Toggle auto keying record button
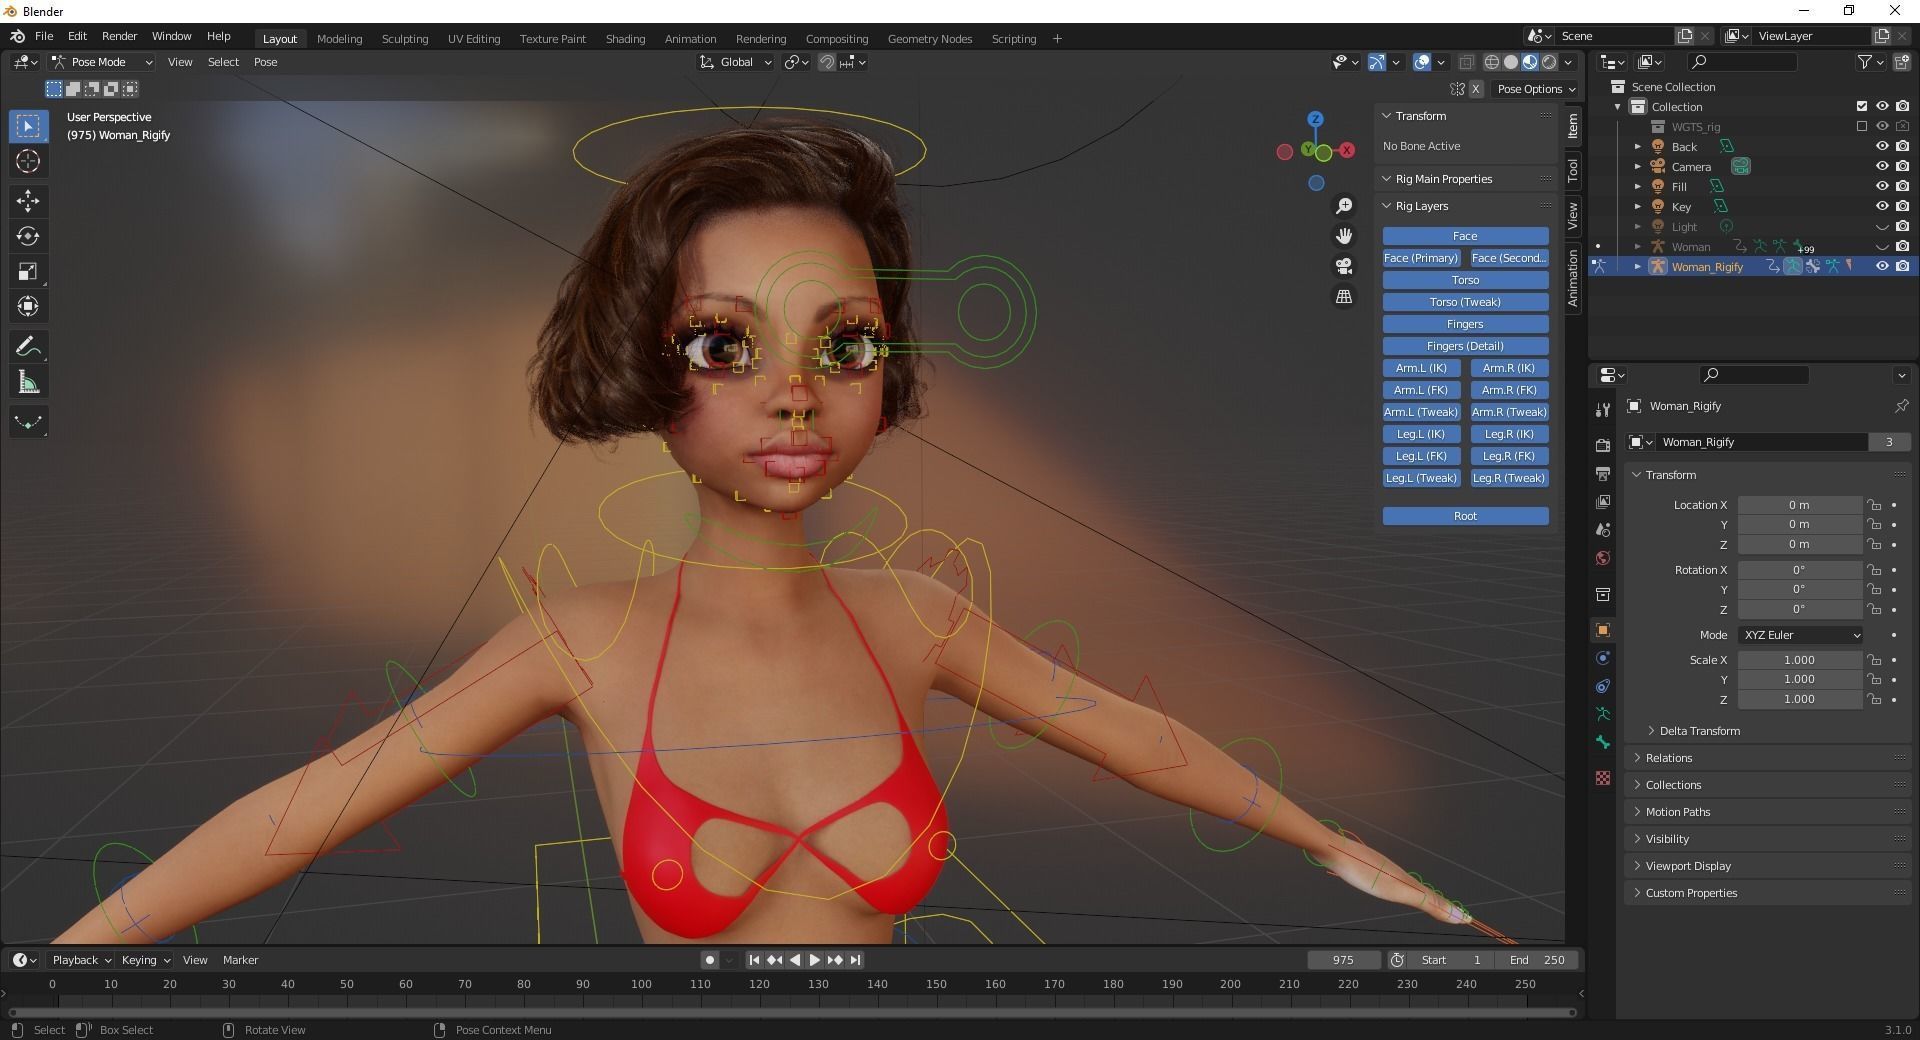Image resolution: width=1920 pixels, height=1040 pixels. (709, 960)
